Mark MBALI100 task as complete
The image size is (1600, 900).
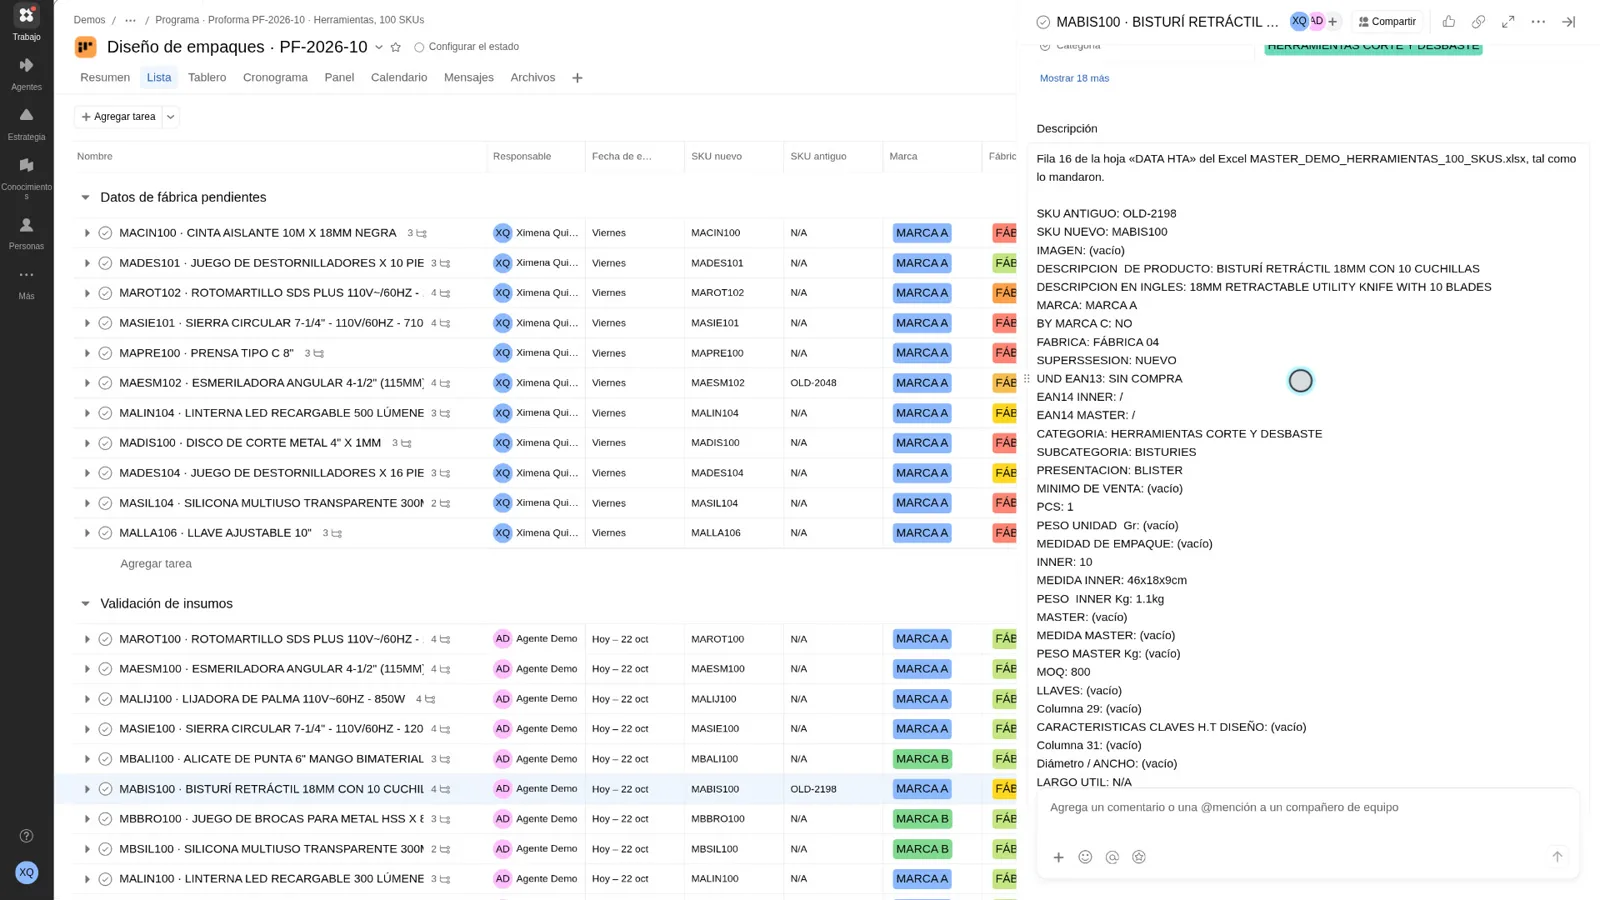(105, 759)
